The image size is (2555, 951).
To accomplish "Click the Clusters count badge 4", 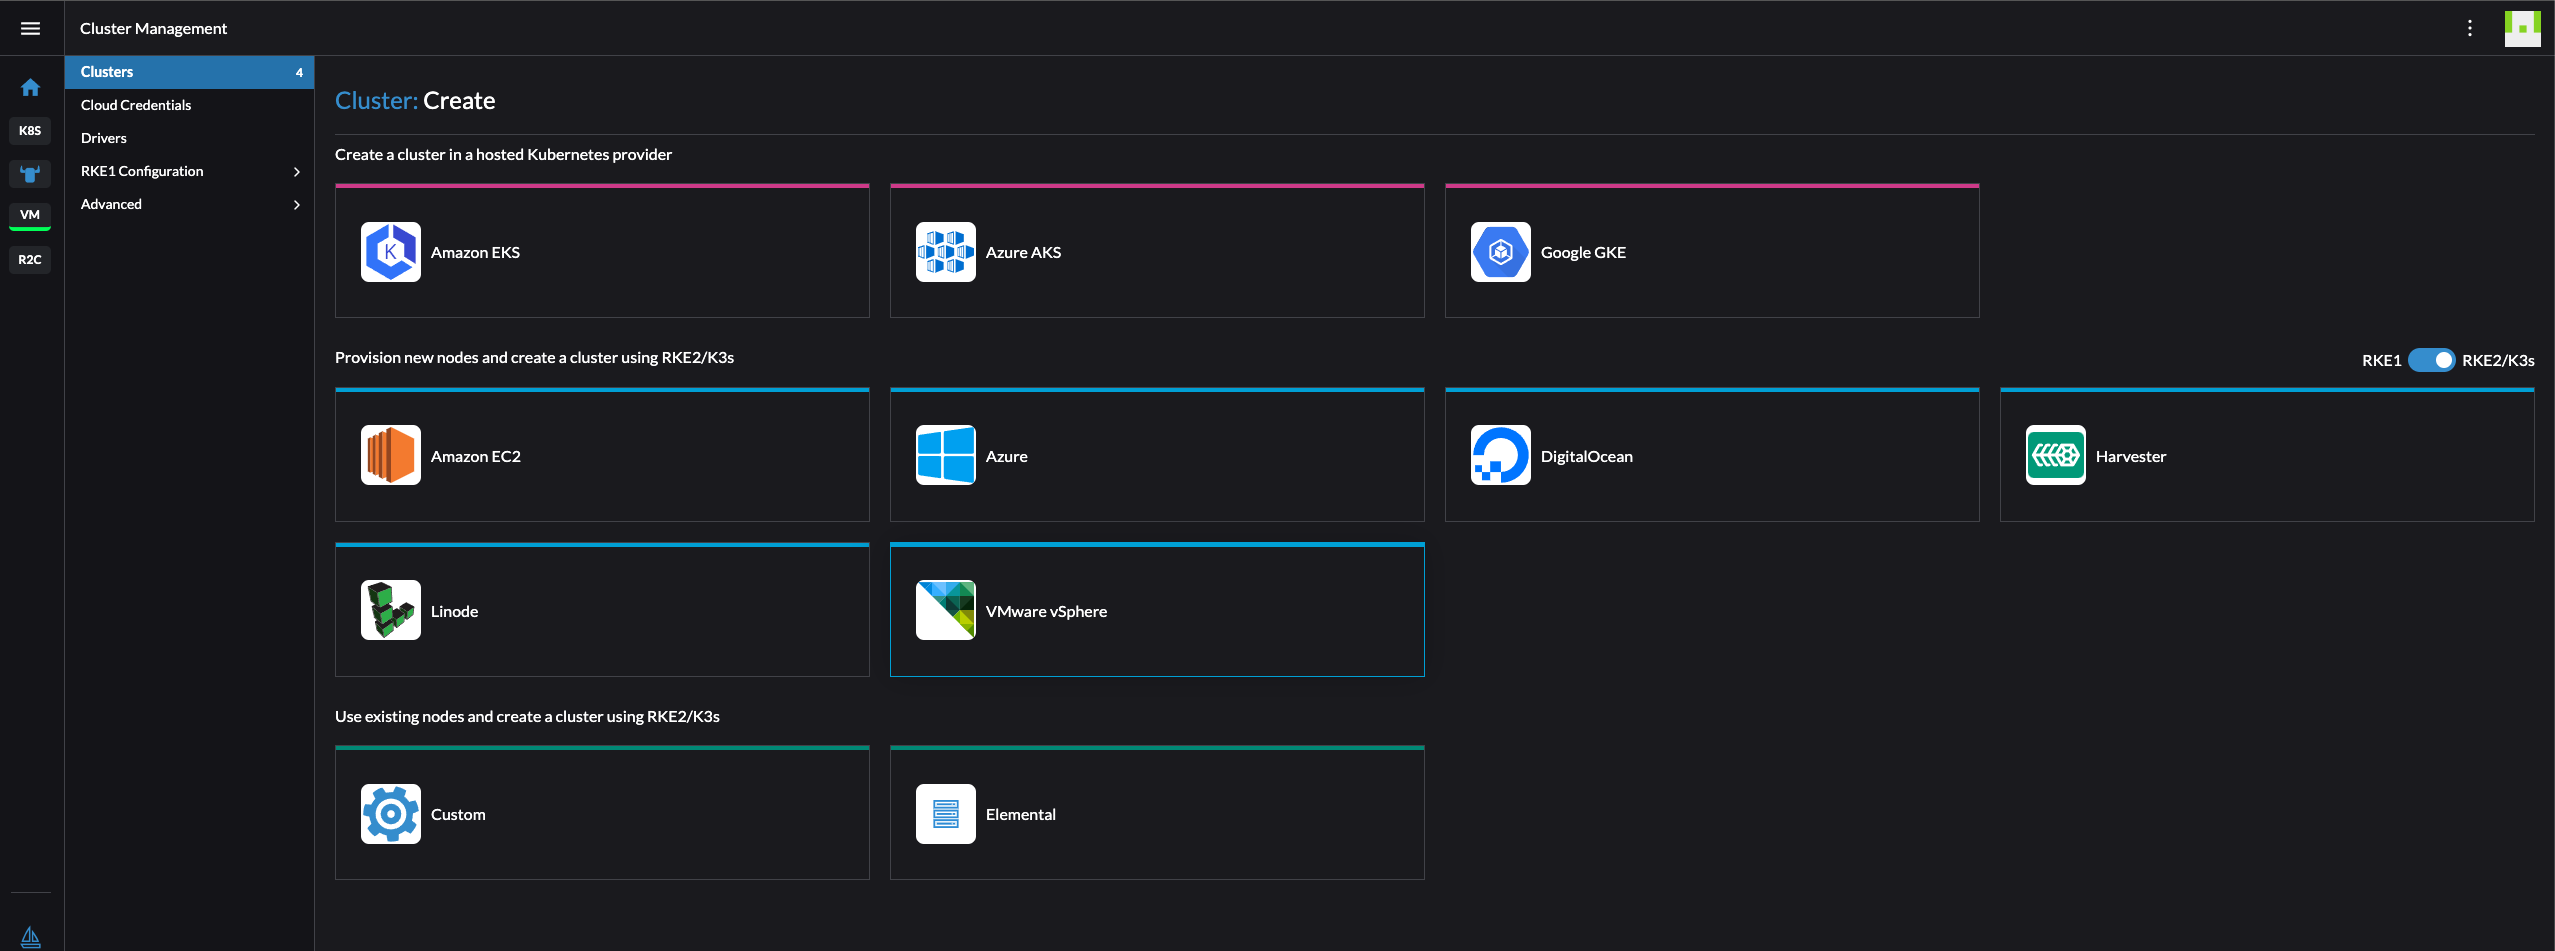I will [299, 72].
